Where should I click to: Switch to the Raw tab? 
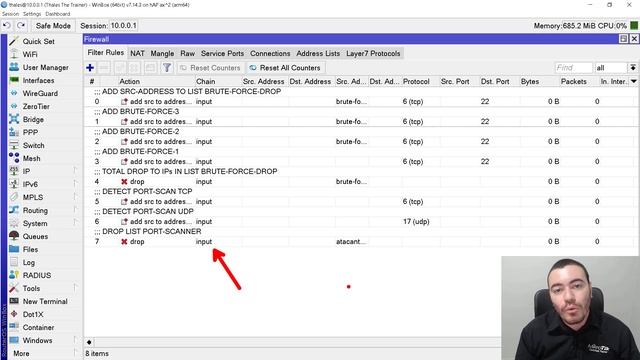[187, 53]
